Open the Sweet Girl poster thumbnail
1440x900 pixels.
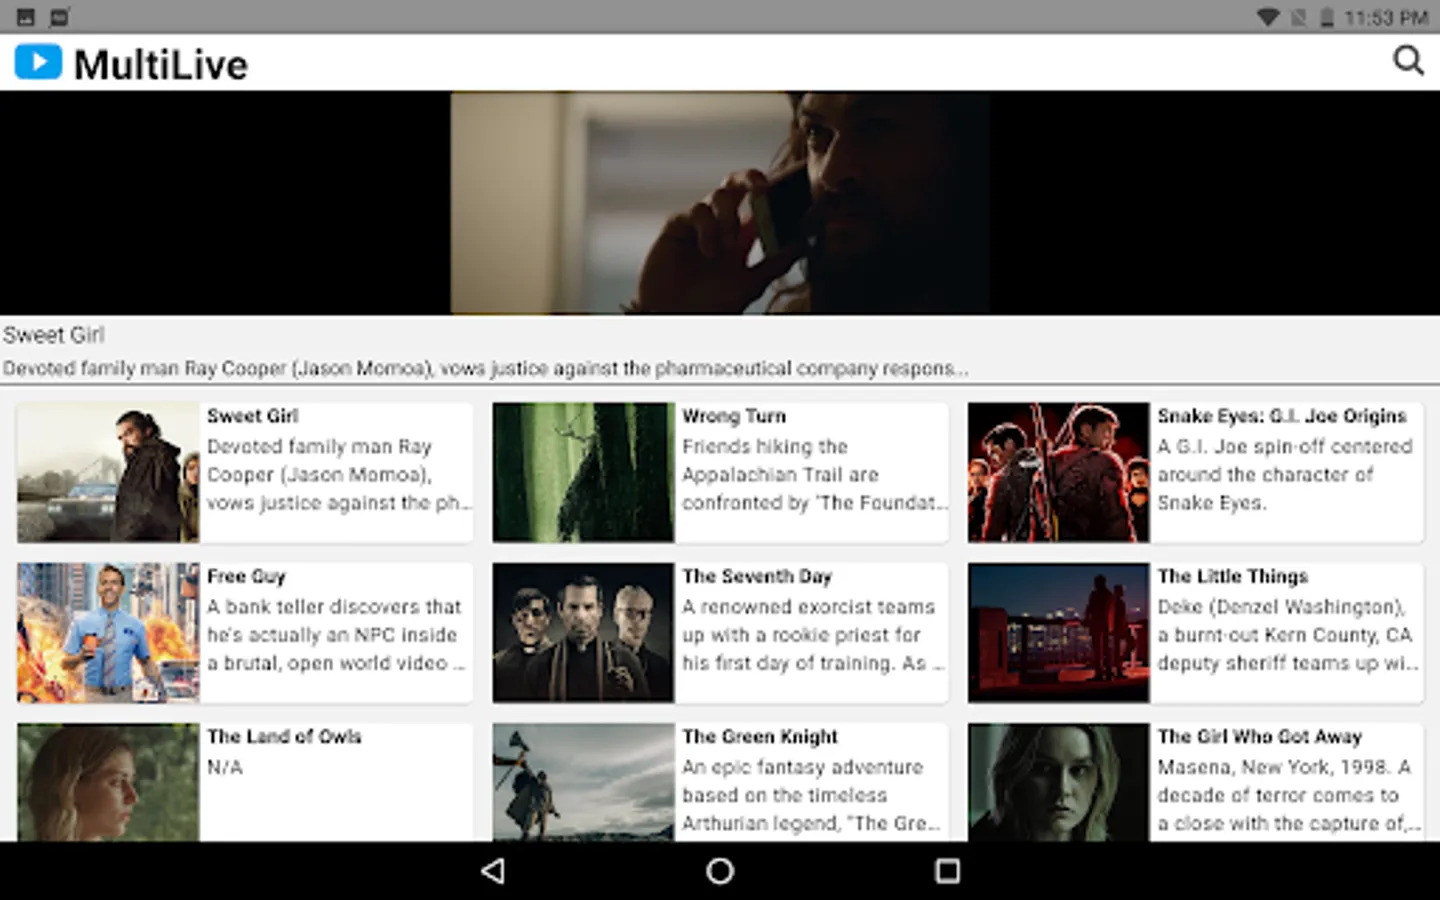(108, 472)
